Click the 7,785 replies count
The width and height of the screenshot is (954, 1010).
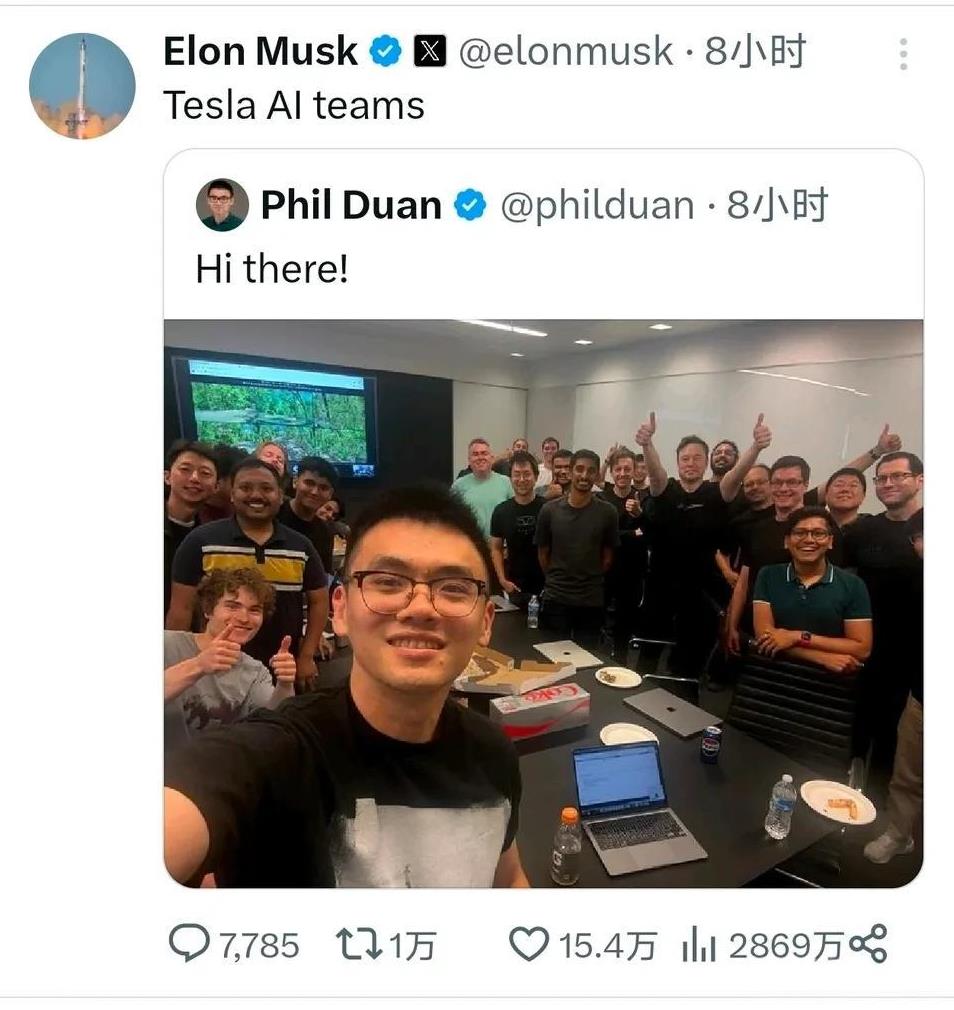[260, 946]
